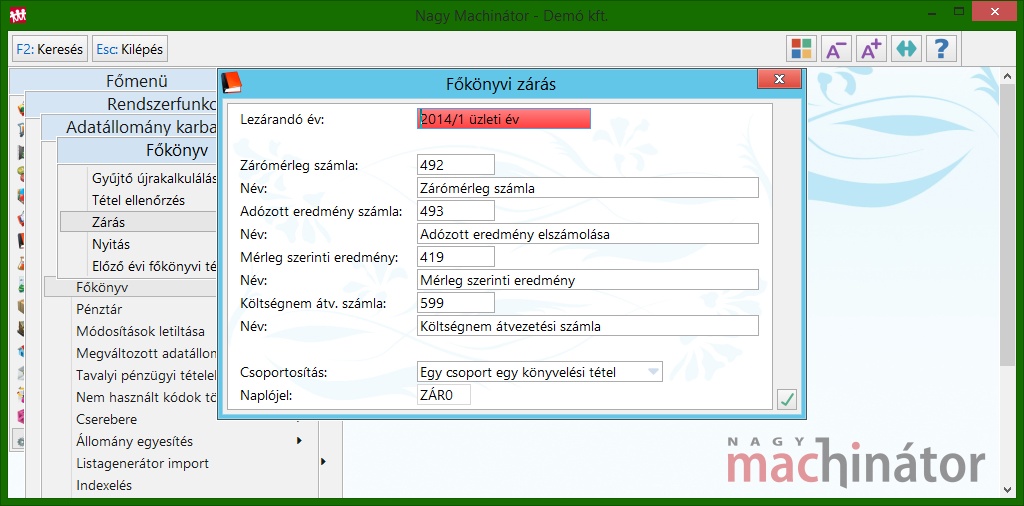This screenshot has height=506, width=1024.
Task: Select Megváltozott adatállomány menu item
Action: (x=146, y=353)
